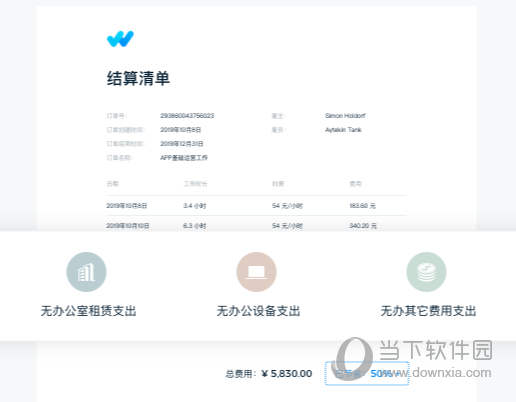Click the laptop equipment icon
The height and width of the screenshot is (402, 516).
(x=256, y=272)
